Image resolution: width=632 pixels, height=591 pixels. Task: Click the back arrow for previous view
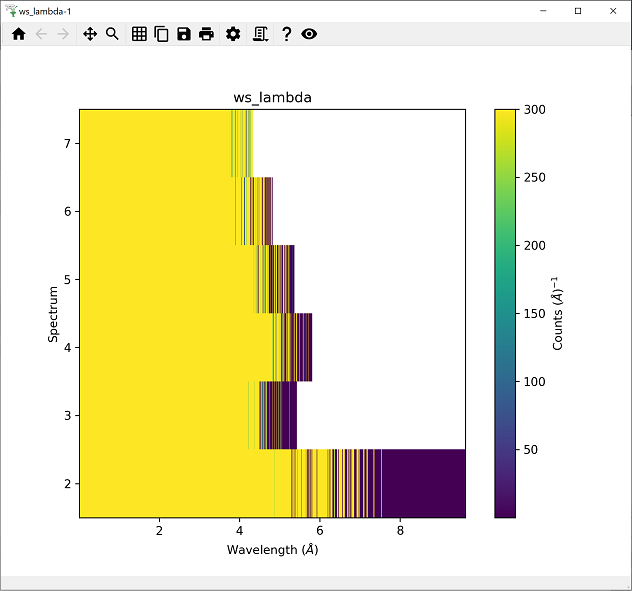coord(41,34)
